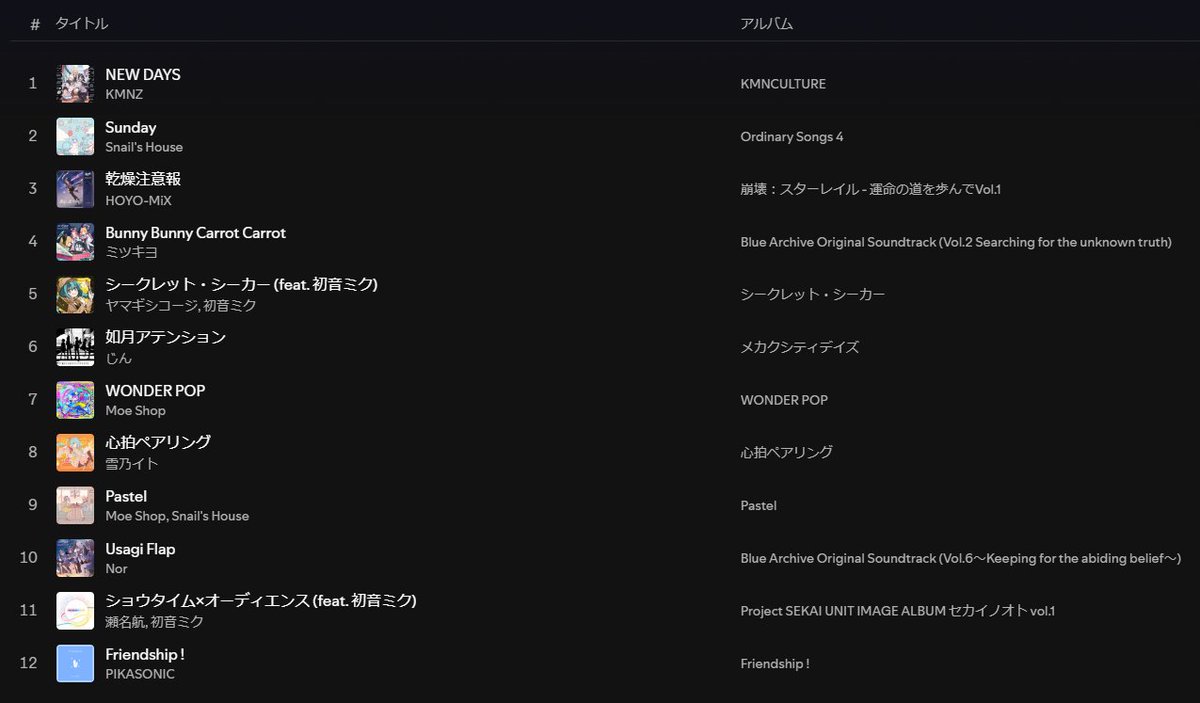The image size is (1200, 703).
Task: Open album Ordinary Songs 4
Action: tap(792, 137)
